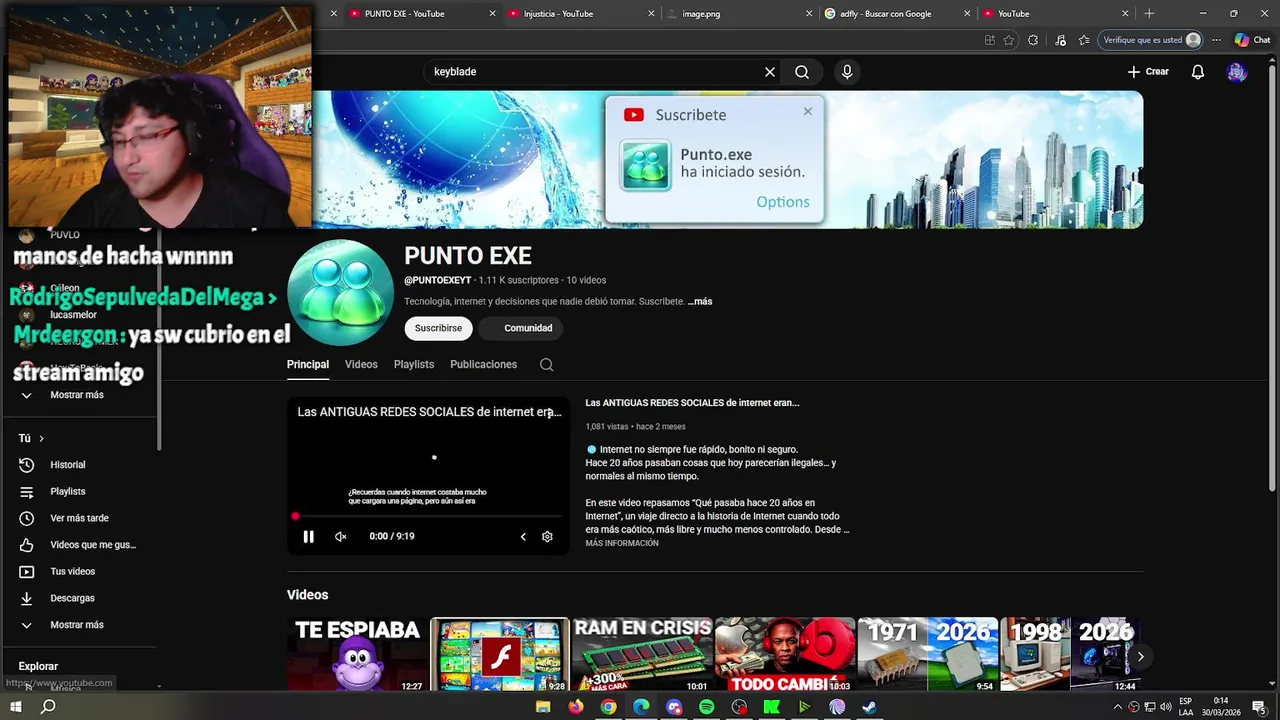Image resolution: width=1280 pixels, height=720 pixels.
Task: Open Firefox from the taskbar
Action: 575,707
